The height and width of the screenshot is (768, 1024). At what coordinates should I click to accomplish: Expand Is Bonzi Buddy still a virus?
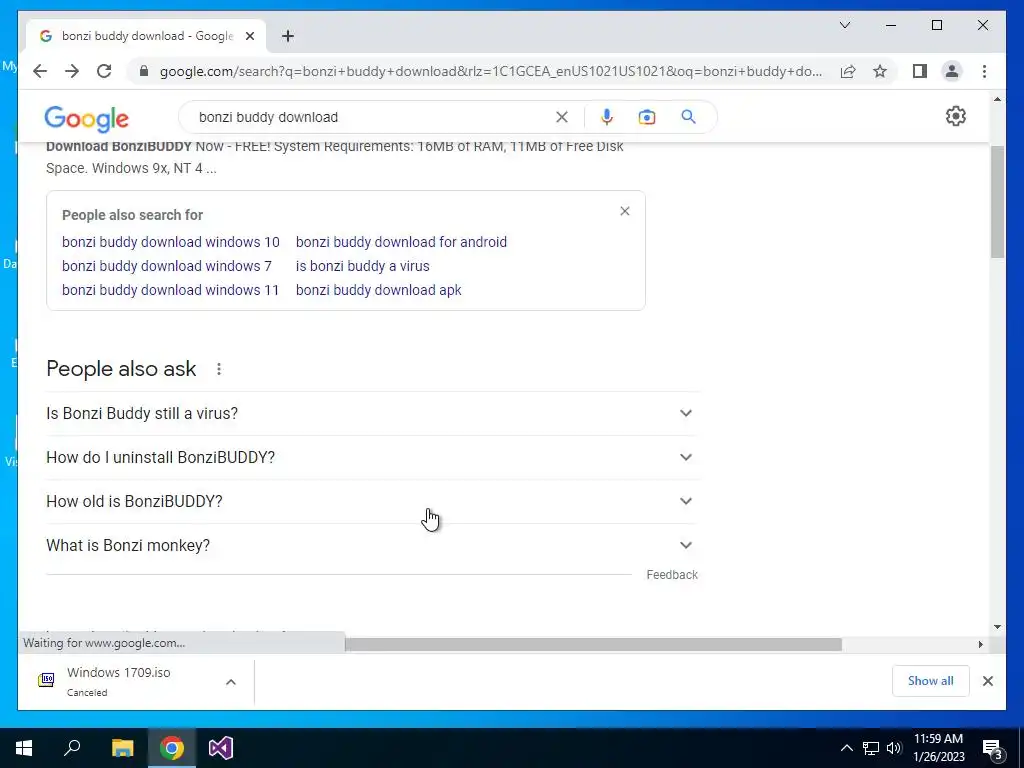pos(372,413)
